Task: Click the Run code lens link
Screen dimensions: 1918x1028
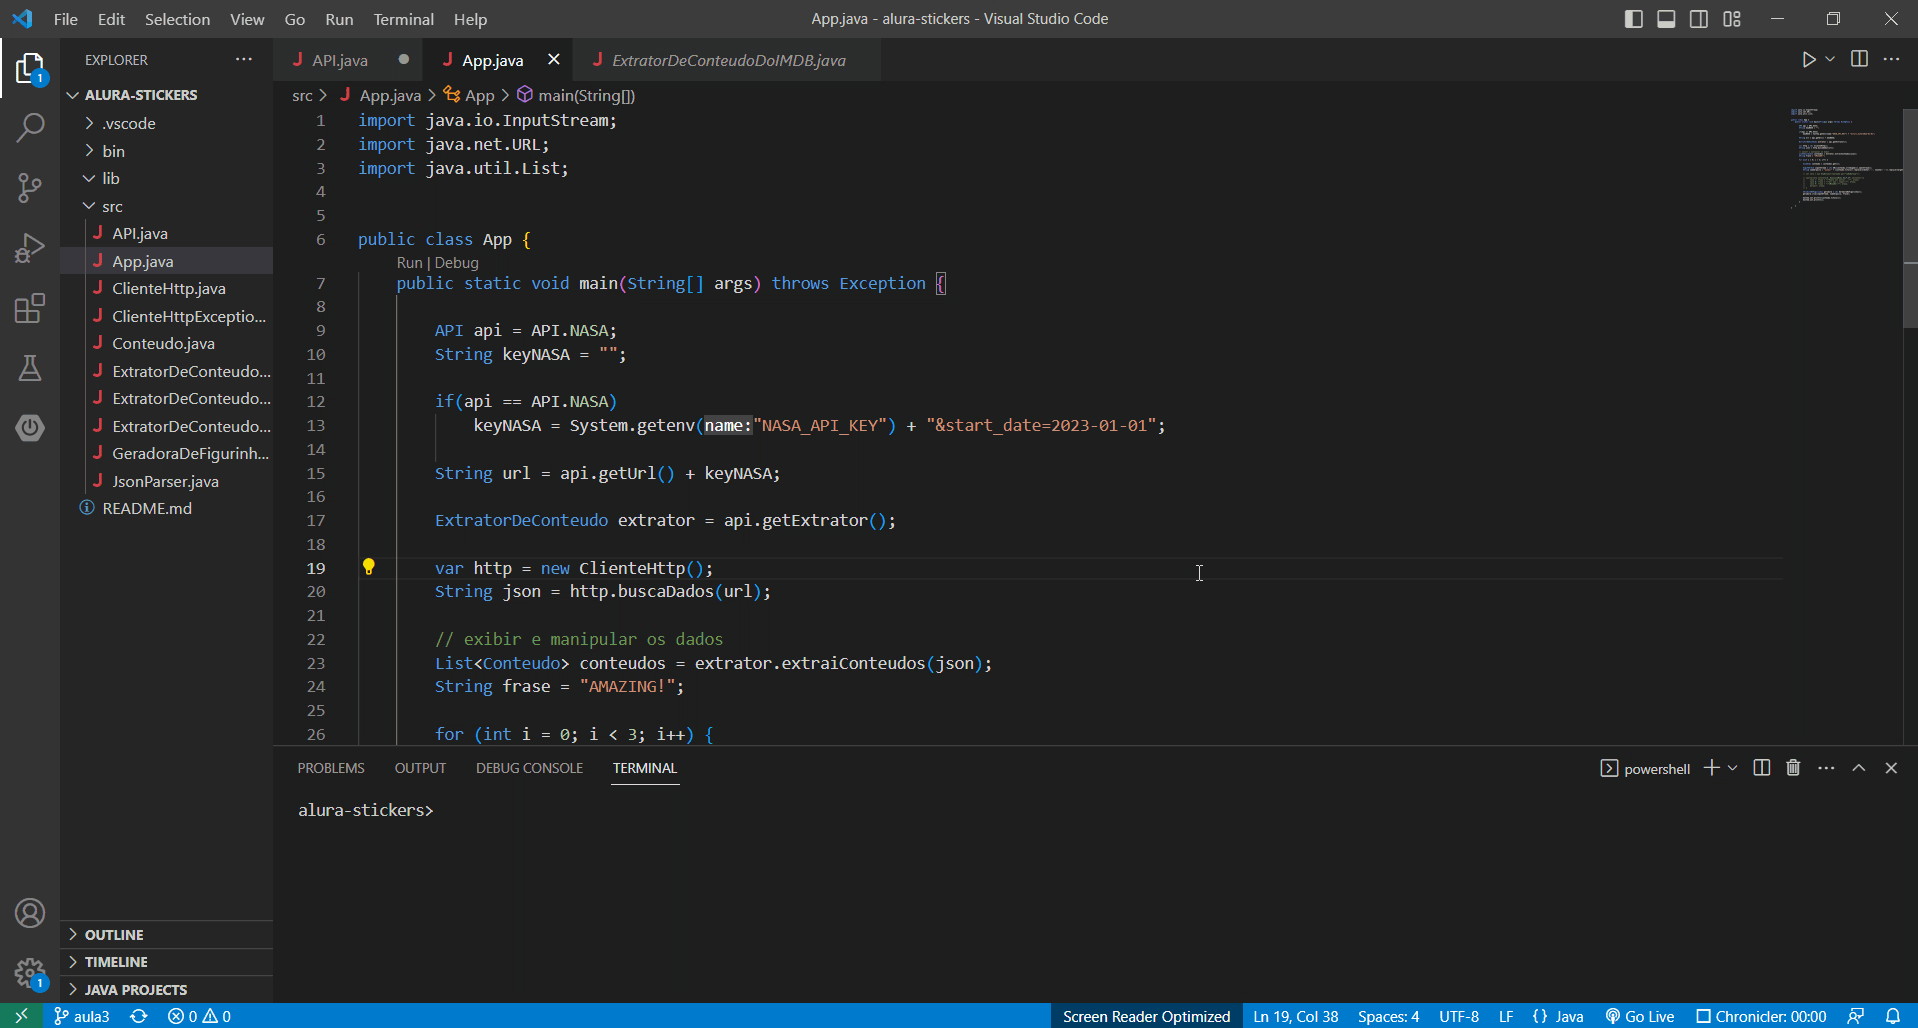Action: (x=409, y=263)
